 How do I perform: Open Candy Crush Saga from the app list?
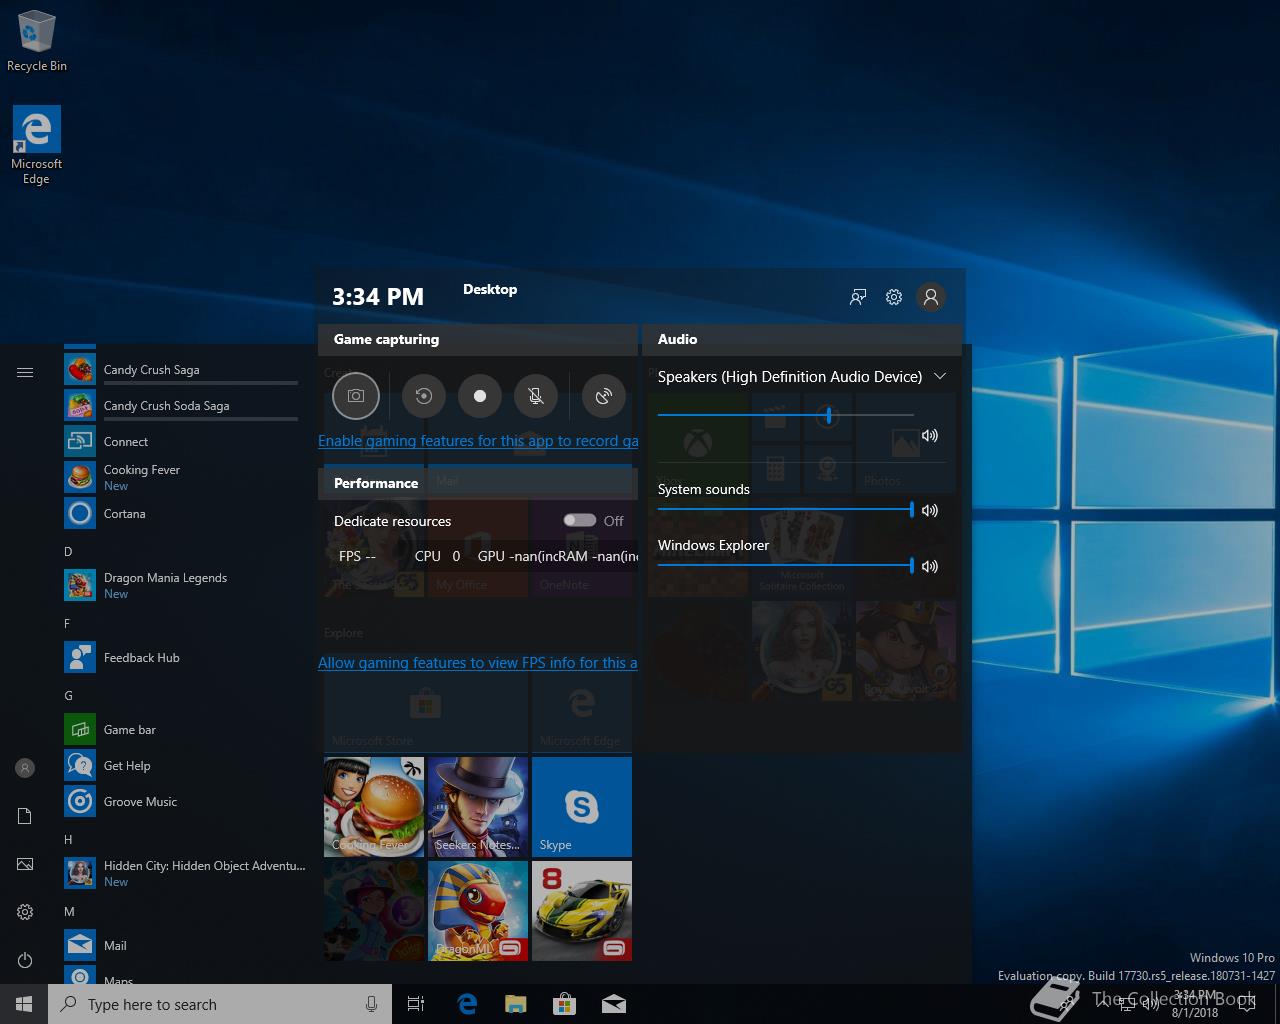(x=186, y=370)
